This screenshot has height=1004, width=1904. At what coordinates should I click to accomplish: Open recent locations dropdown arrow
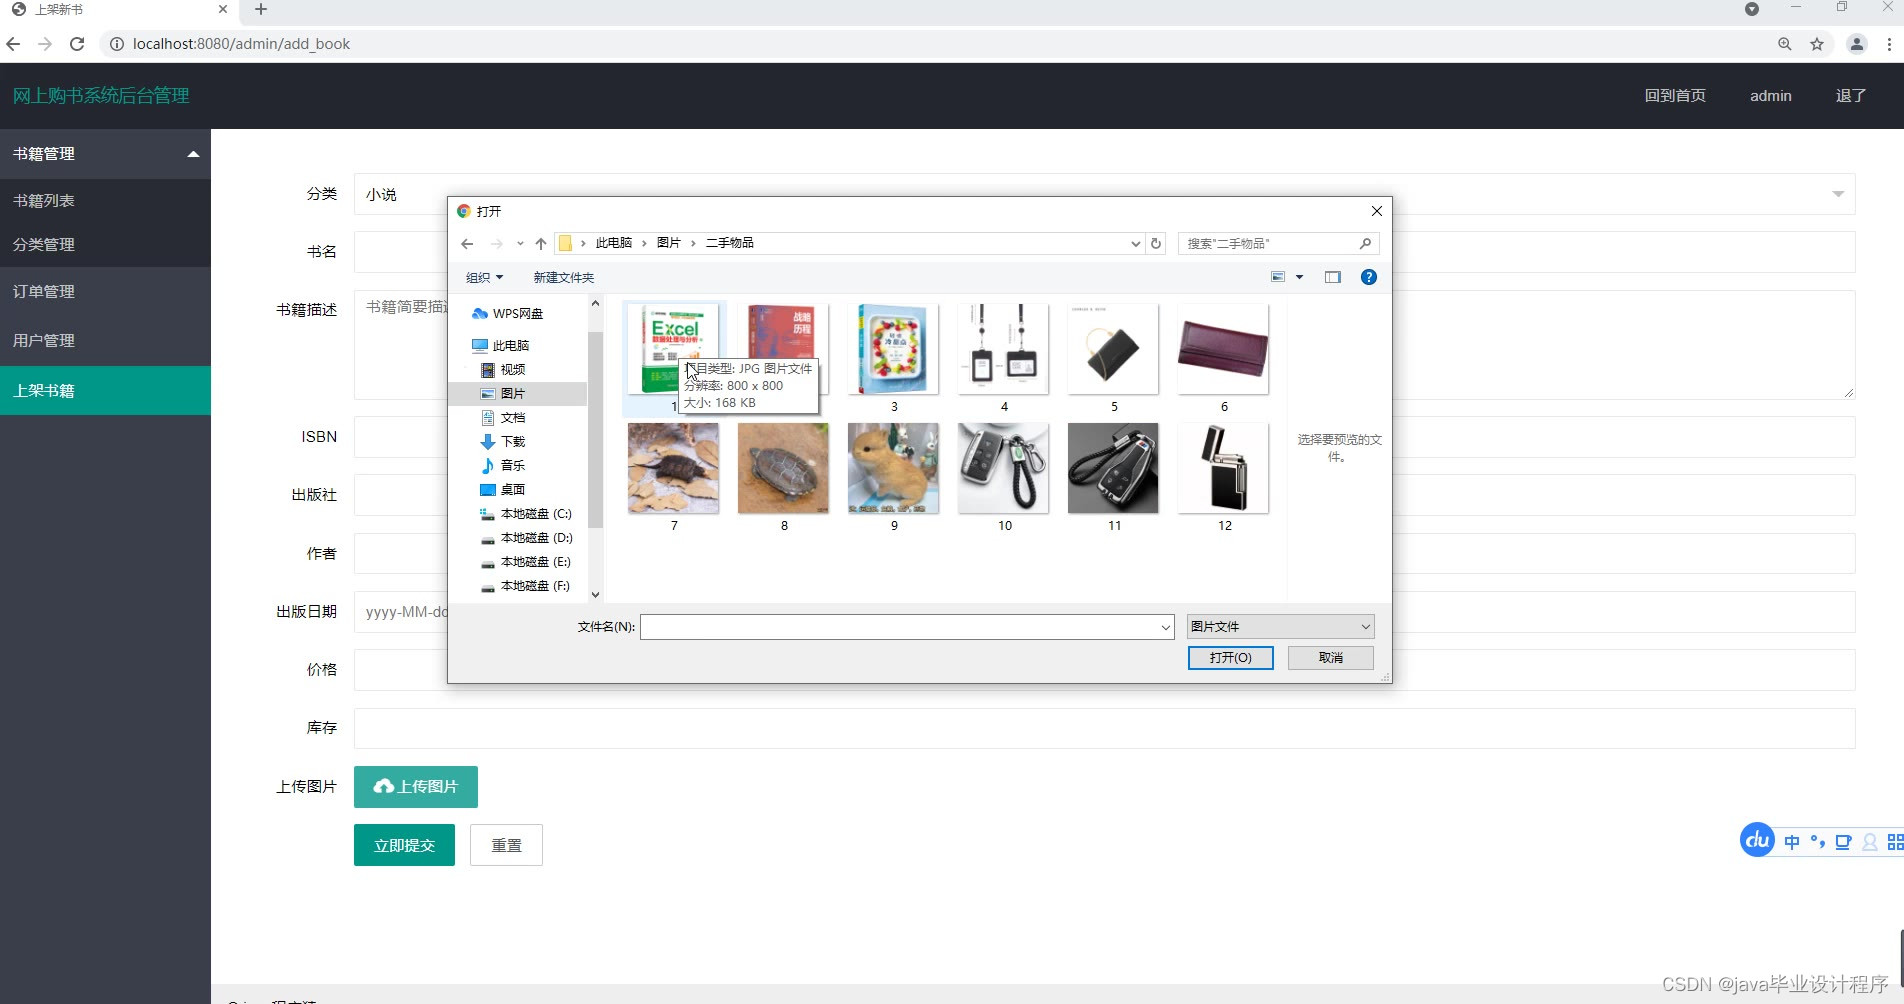tap(520, 243)
